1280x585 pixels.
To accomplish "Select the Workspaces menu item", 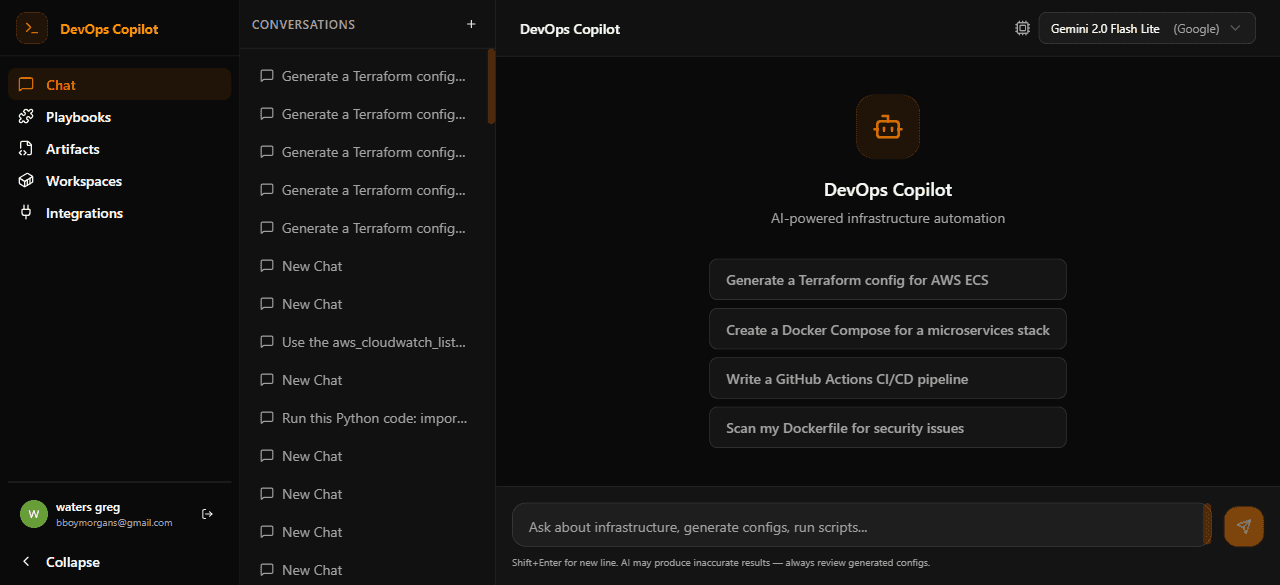I will pos(84,180).
